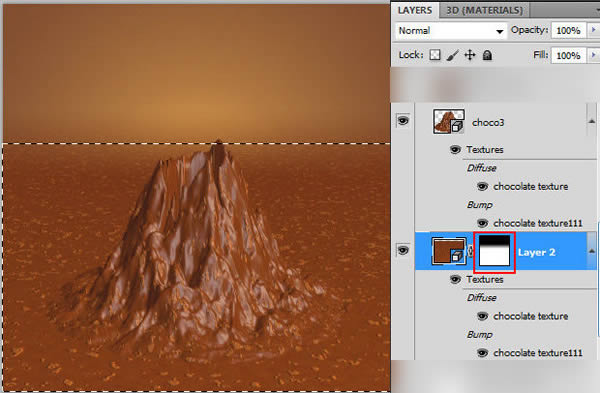The height and width of the screenshot is (393, 600).
Task: Switch to the 3D {MATERIALS} tab
Action: [x=484, y=10]
